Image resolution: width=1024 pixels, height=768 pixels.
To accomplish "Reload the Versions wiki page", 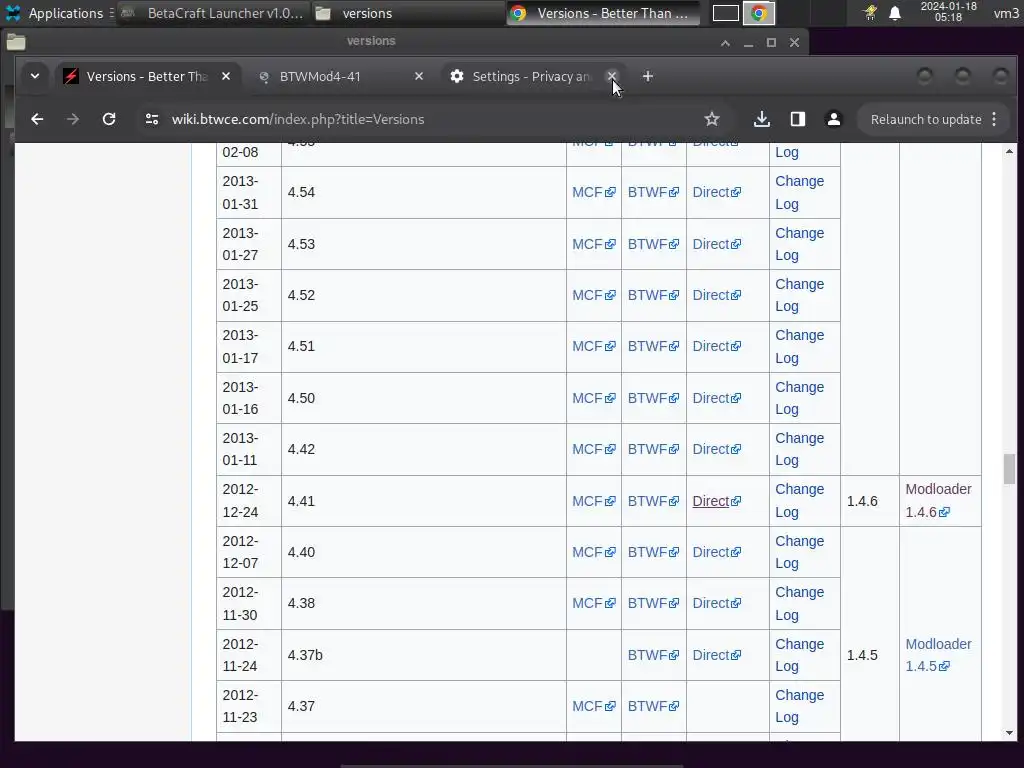I will pyautogui.click(x=109, y=119).
